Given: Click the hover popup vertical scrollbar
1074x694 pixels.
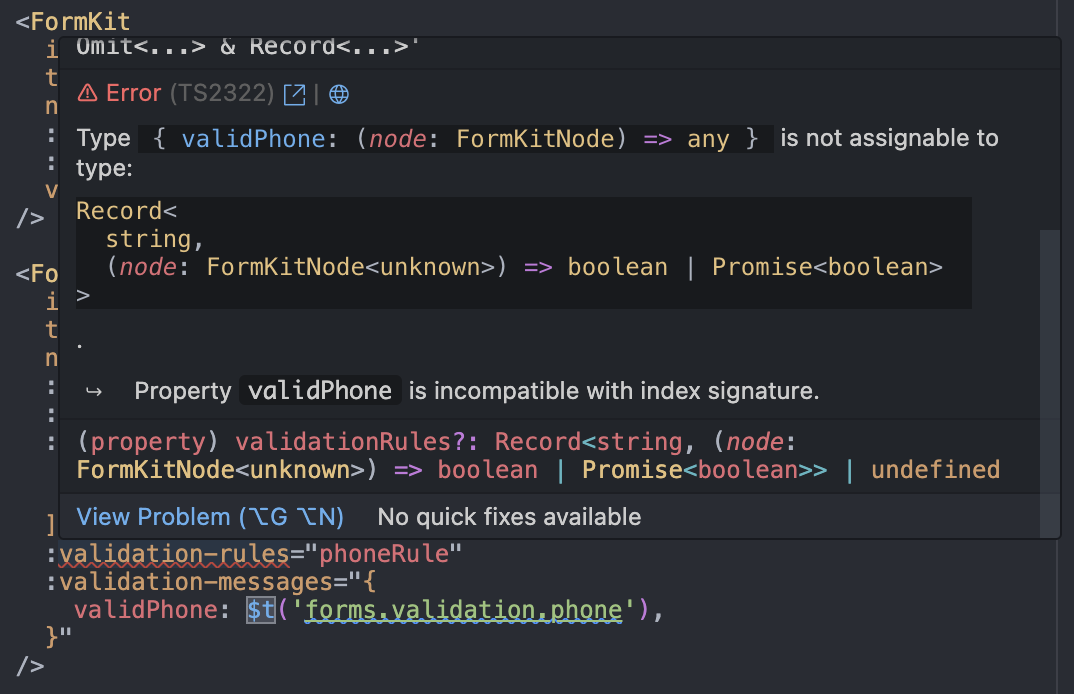Looking at the screenshot, I should (1049, 384).
